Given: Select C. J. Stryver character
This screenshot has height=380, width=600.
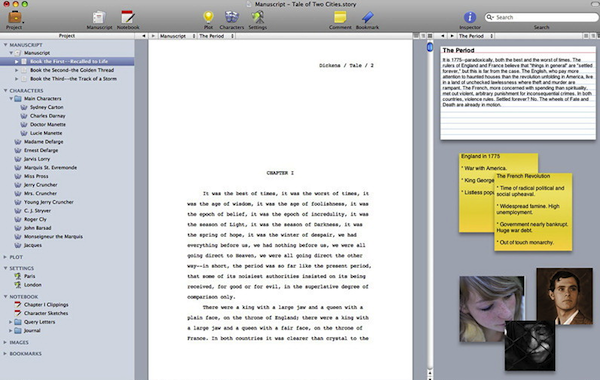Looking at the screenshot, I should (x=37, y=210).
